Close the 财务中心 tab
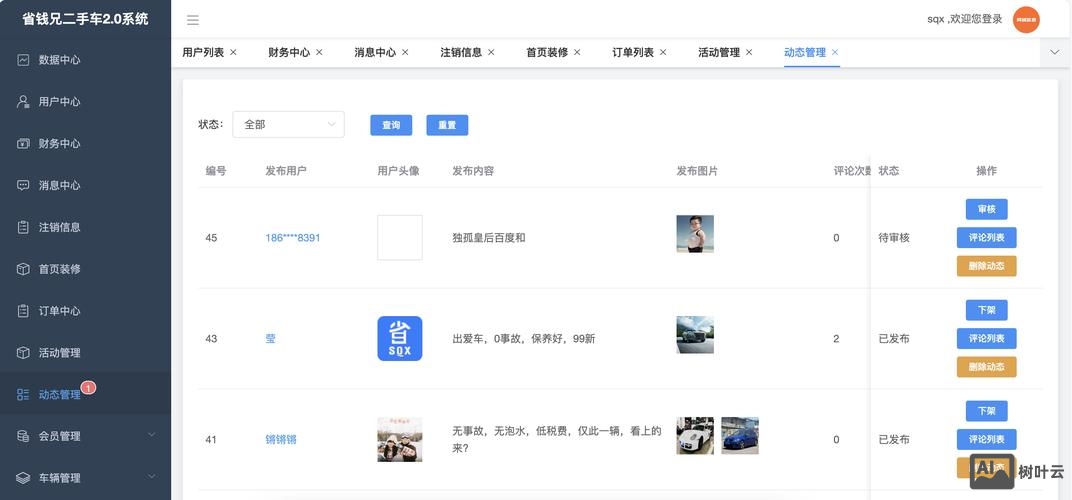 click(x=319, y=53)
